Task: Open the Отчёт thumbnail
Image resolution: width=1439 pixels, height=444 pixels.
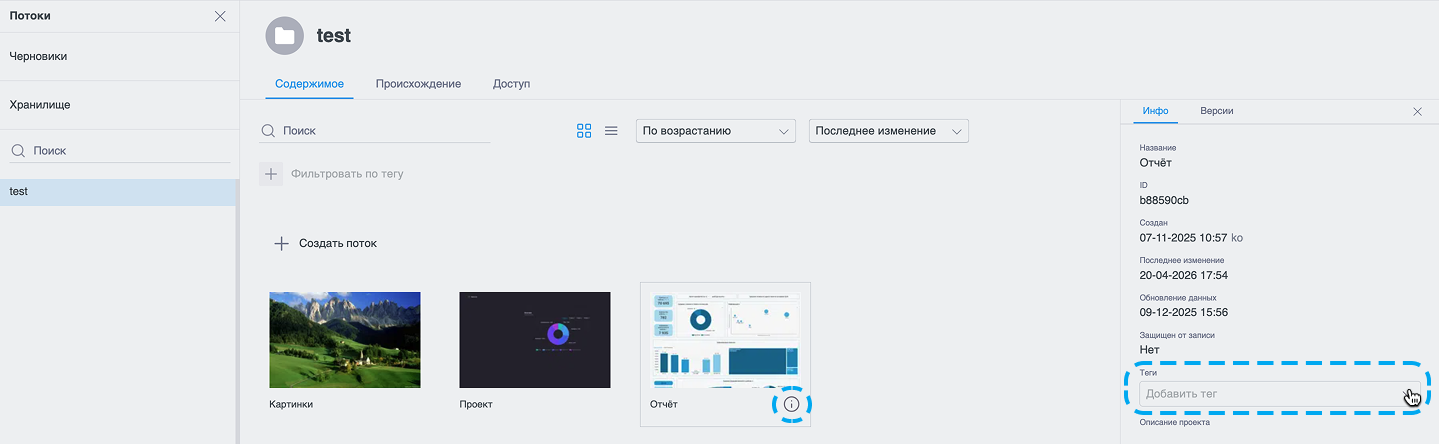Action: click(725, 340)
